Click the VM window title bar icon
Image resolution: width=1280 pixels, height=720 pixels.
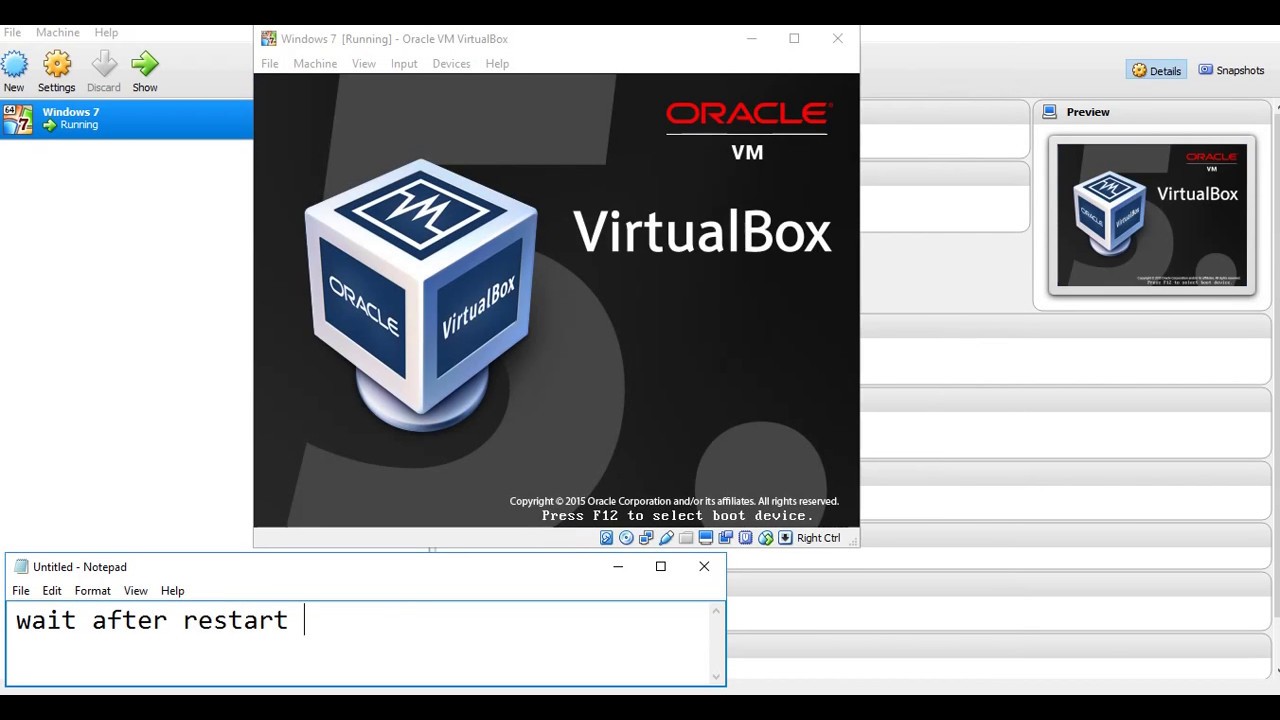[268, 39]
